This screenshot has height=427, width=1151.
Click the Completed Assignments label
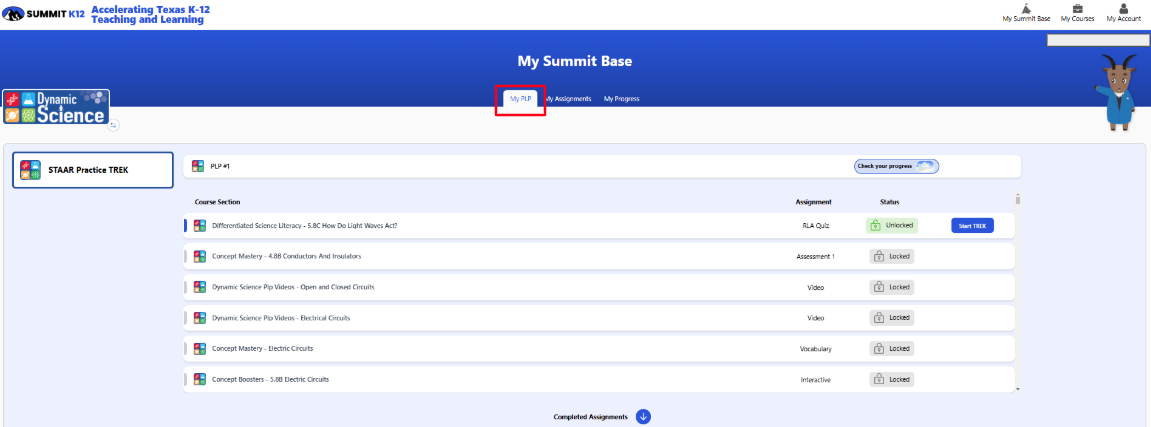click(x=590, y=417)
